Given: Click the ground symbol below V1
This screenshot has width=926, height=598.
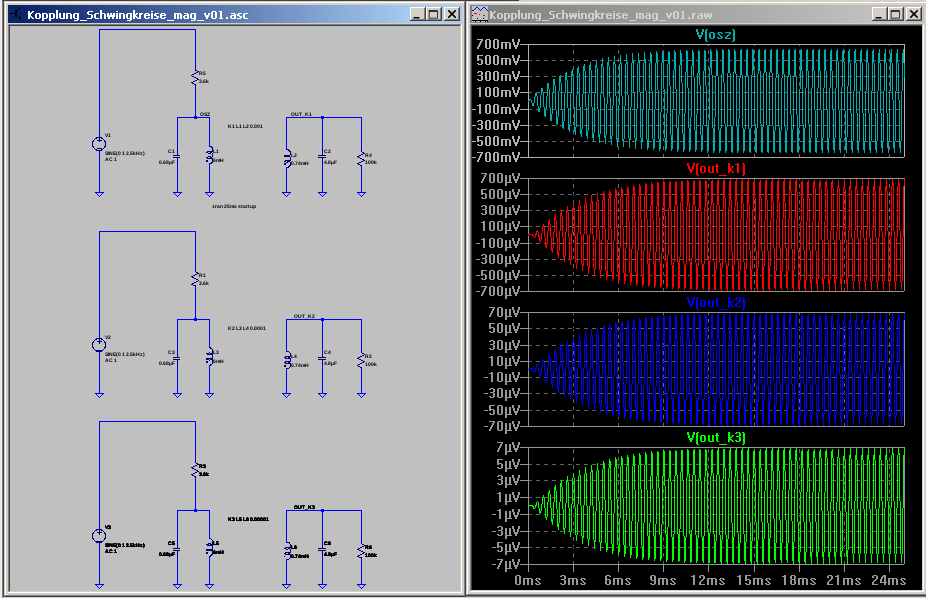Looking at the screenshot, I should 99,193.
